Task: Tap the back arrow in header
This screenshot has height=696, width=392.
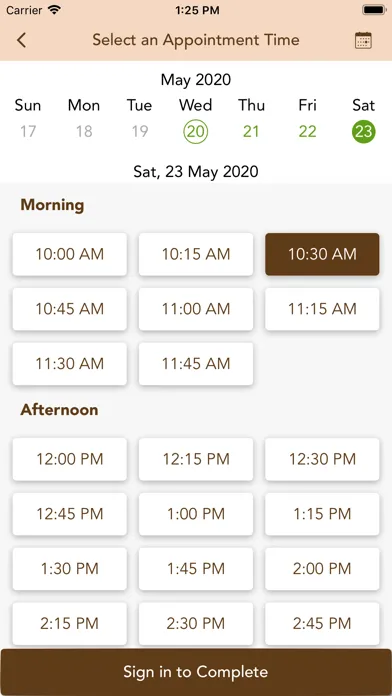Action: click(21, 40)
